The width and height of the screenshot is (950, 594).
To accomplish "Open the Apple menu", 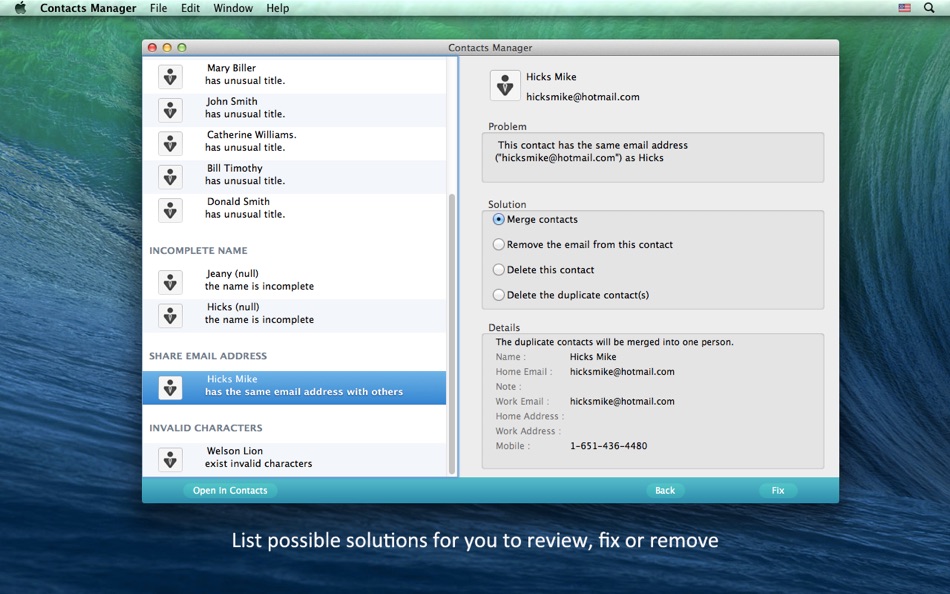I will [x=20, y=8].
